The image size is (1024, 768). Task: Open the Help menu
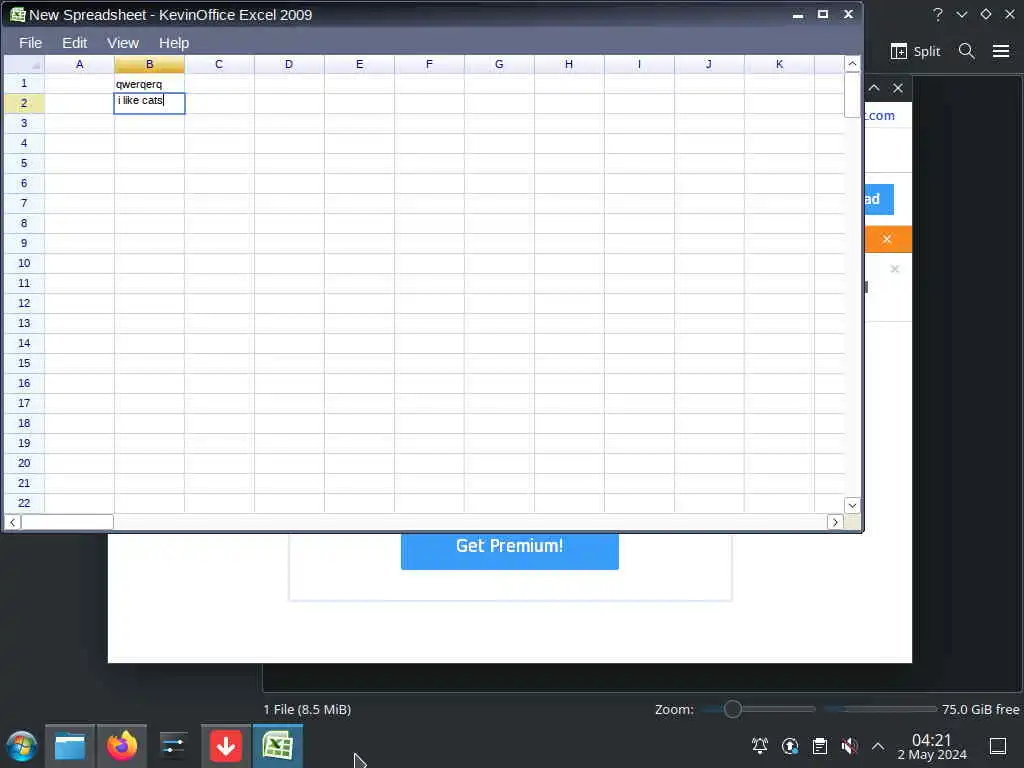tap(174, 43)
